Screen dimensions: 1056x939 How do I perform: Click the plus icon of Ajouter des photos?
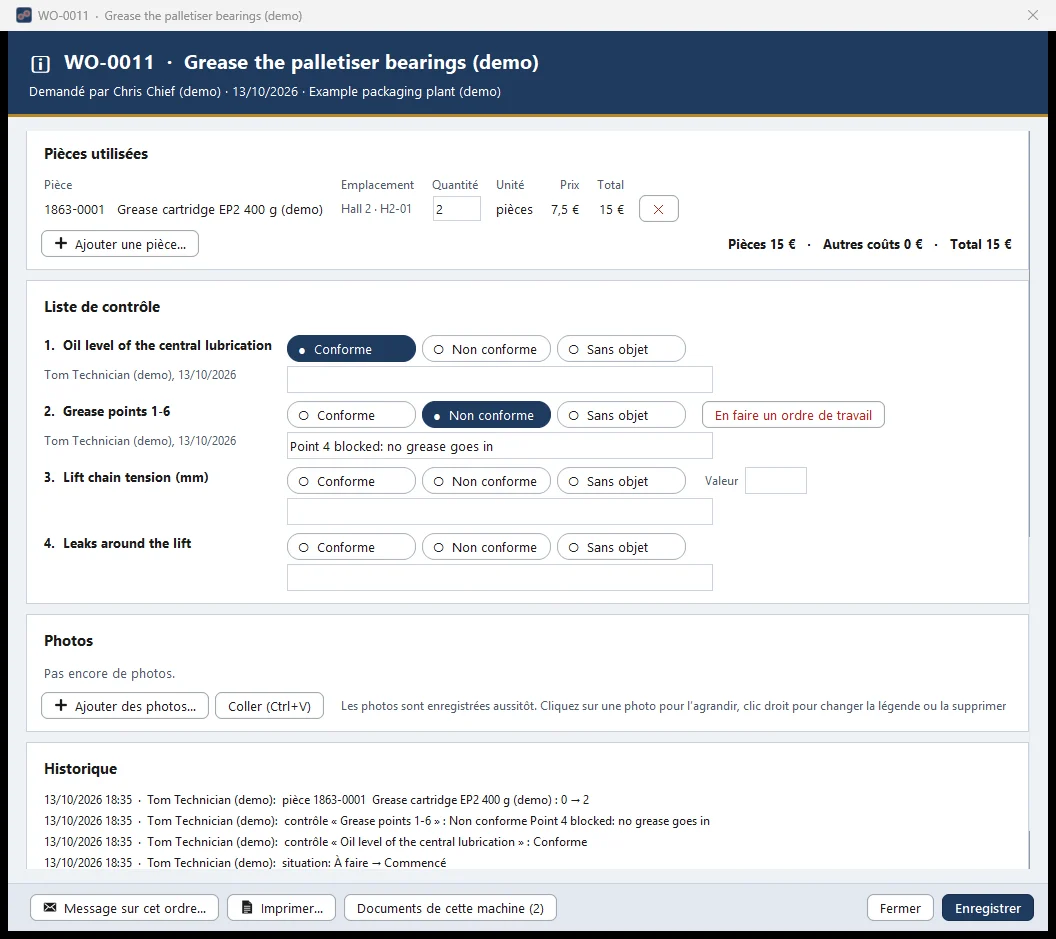[x=61, y=705]
